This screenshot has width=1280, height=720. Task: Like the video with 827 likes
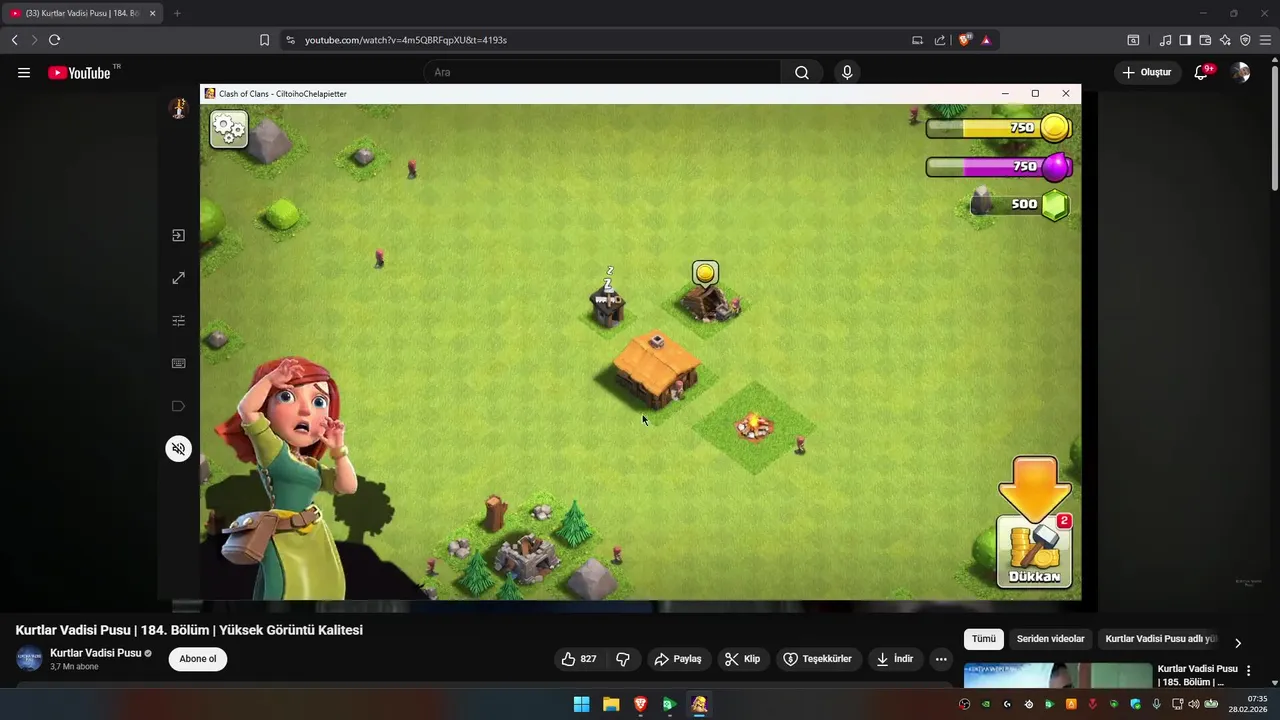click(x=579, y=659)
